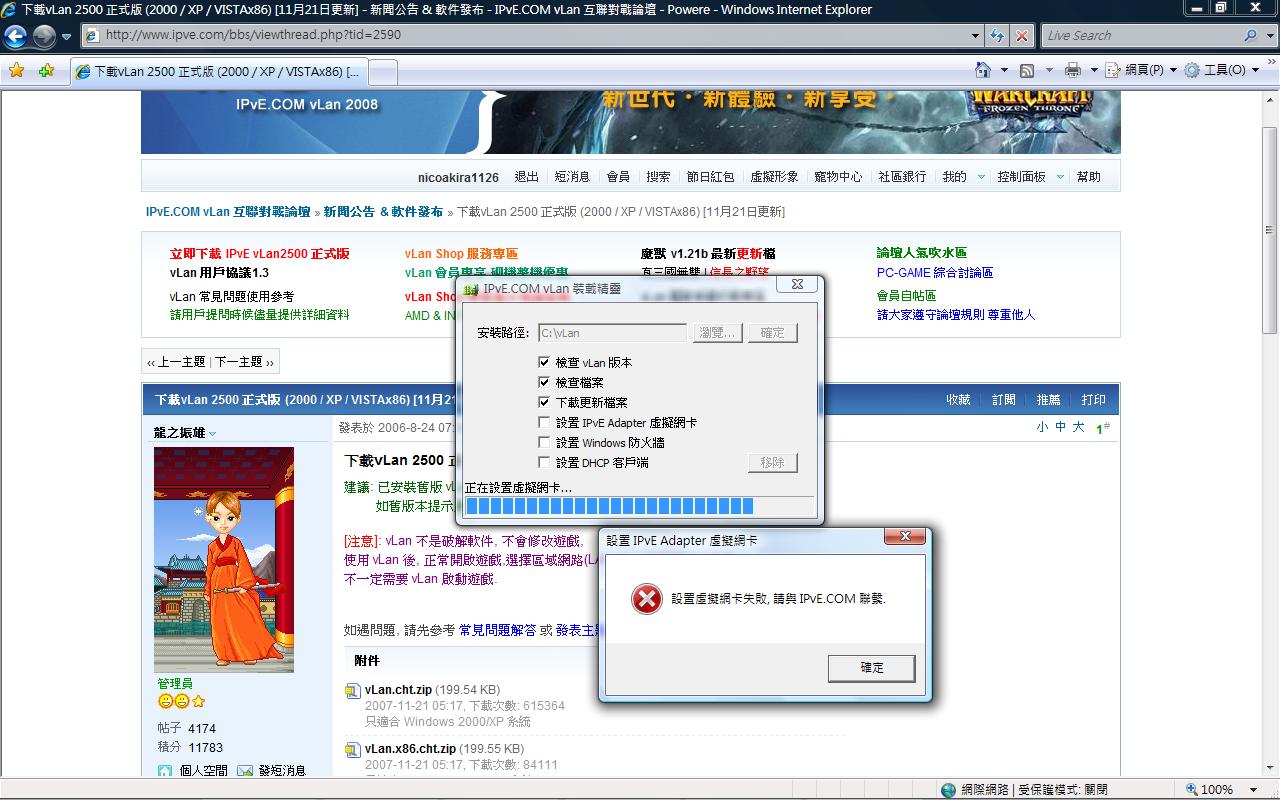
Task: Click the 上一主題 link
Action: click(181, 362)
